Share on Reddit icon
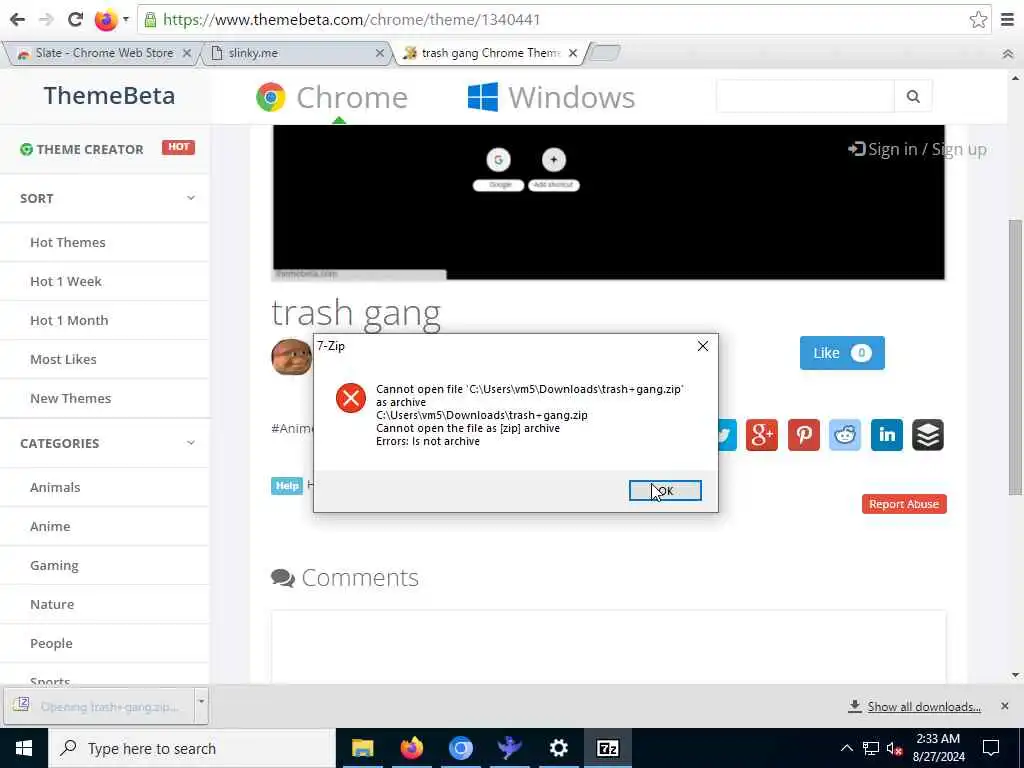 pos(845,435)
